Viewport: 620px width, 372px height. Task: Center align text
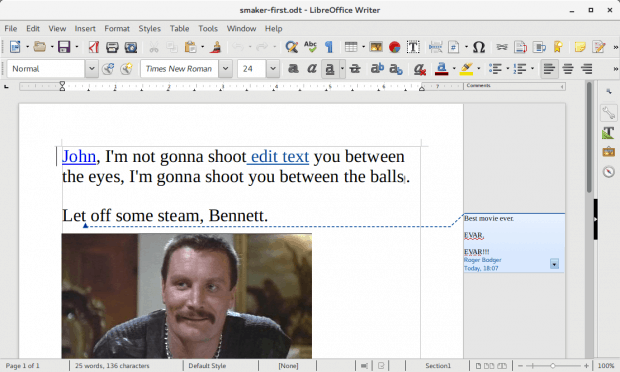click(568, 69)
